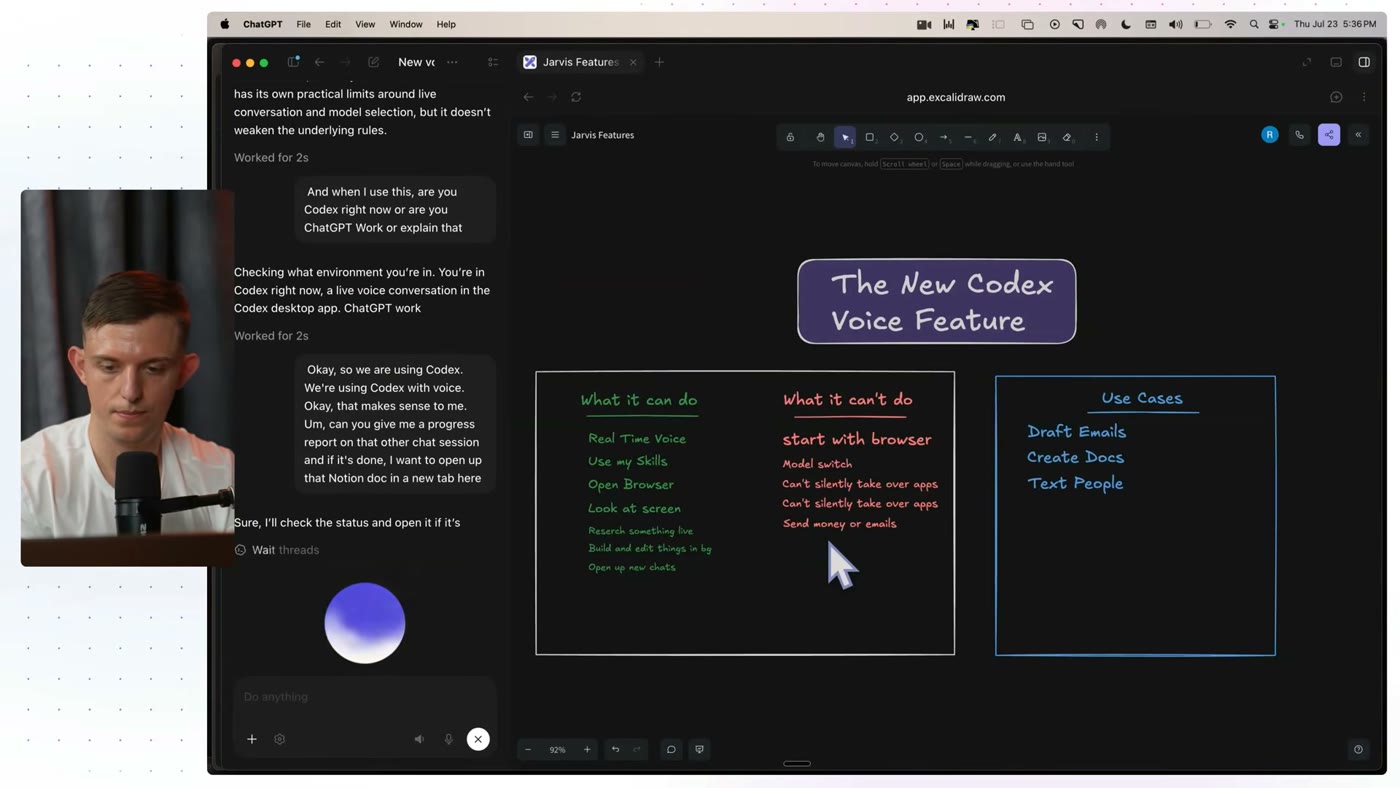Toggle Focus mode moon icon
Image resolution: width=1400 pixels, height=788 pixels.
(x=1126, y=24)
